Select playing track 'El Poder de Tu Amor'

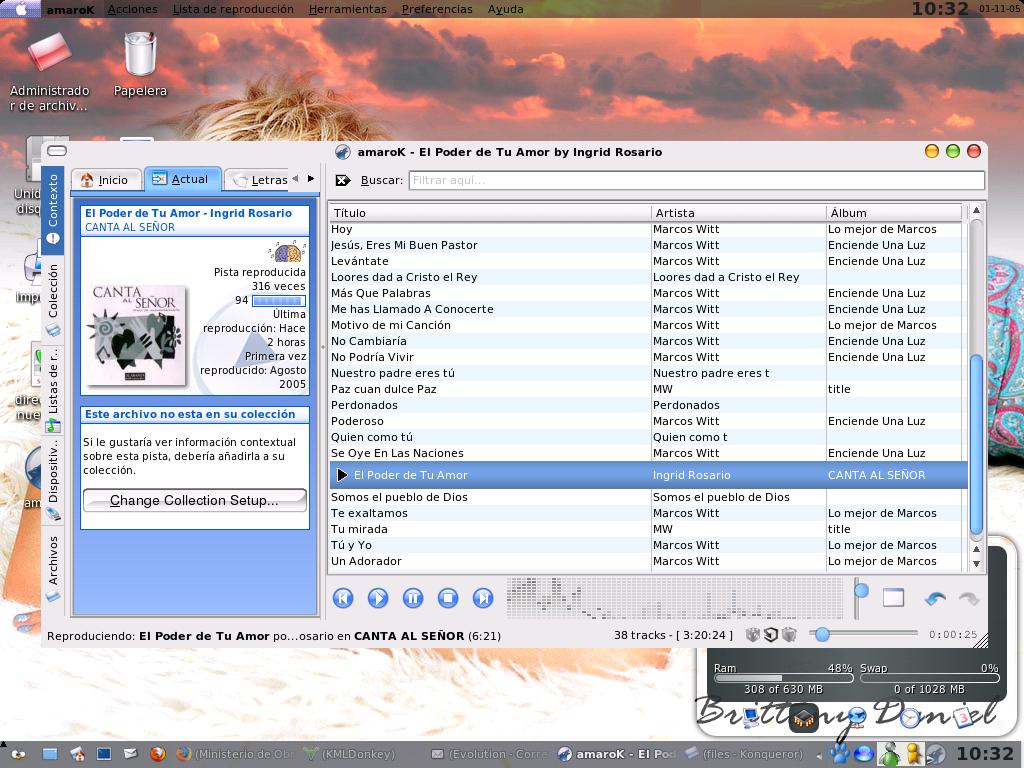click(x=647, y=475)
